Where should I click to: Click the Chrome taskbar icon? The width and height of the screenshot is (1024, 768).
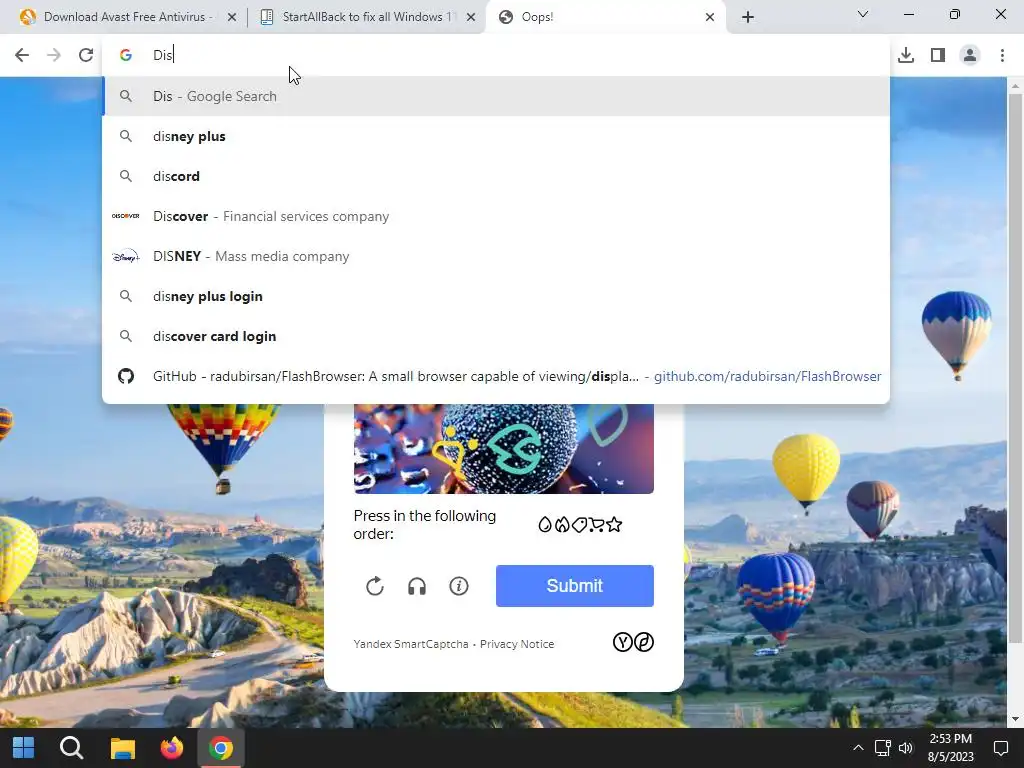[221, 748]
